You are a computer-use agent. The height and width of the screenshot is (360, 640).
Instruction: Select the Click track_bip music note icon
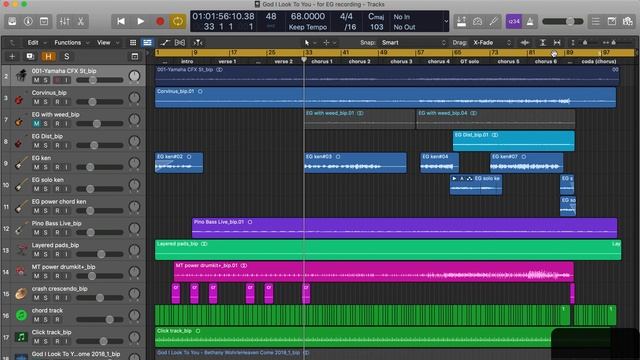tap(21, 337)
